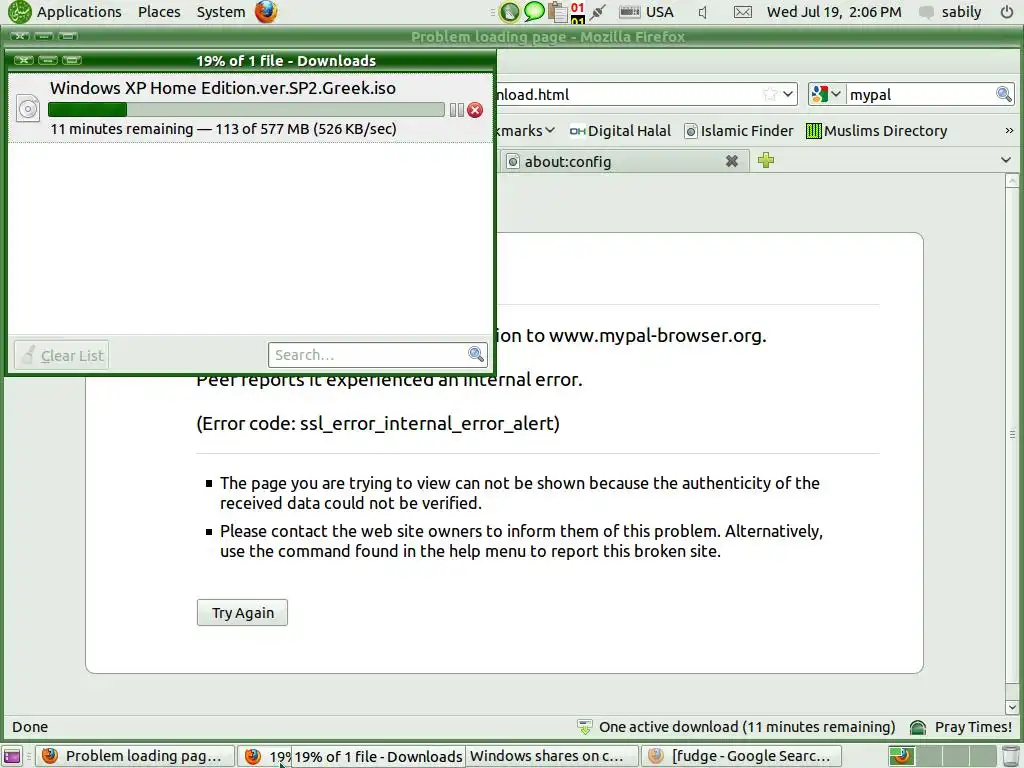Run search with the magnifier icon

pyautogui.click(x=1004, y=94)
